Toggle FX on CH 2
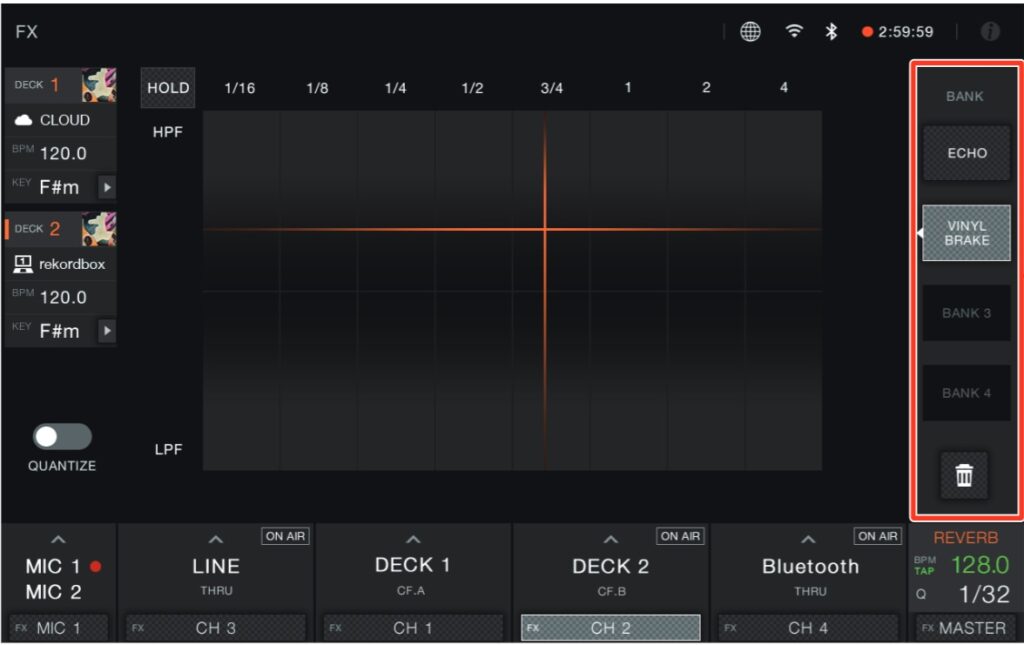The image size is (1024, 645). (x=610, y=628)
